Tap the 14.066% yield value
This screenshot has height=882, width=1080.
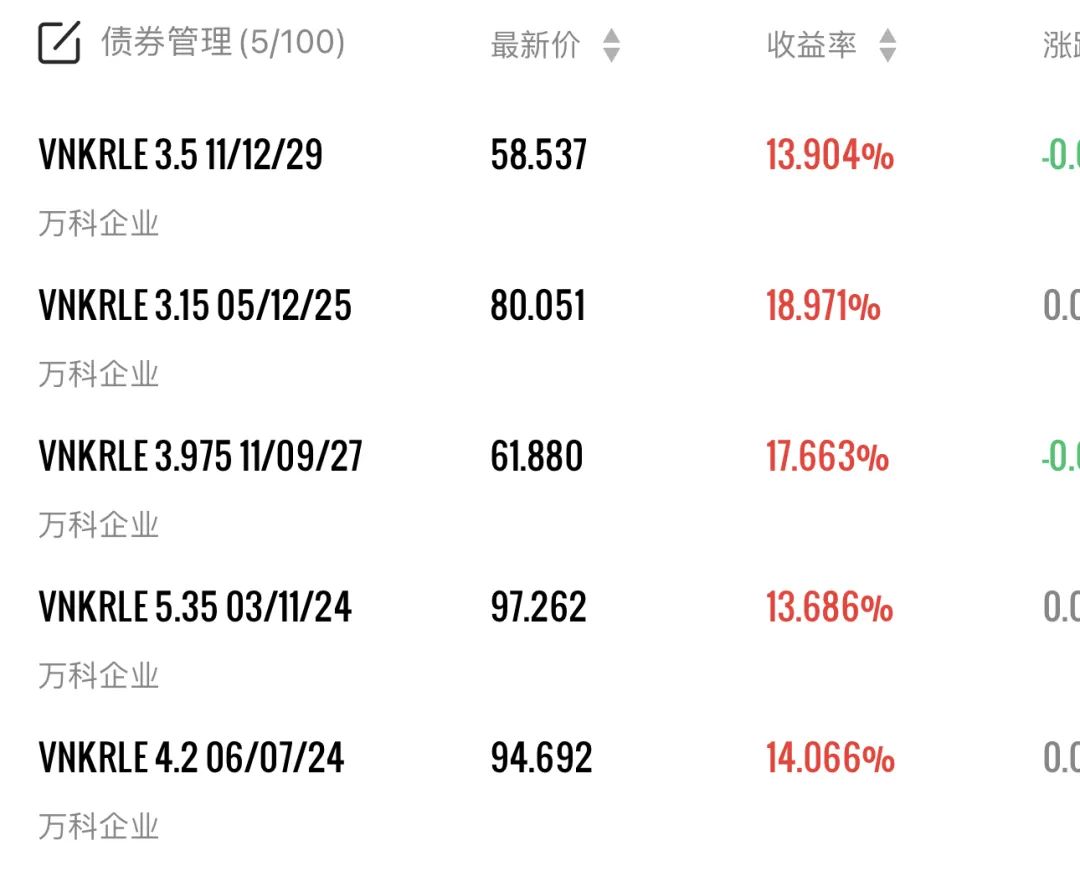click(x=830, y=758)
